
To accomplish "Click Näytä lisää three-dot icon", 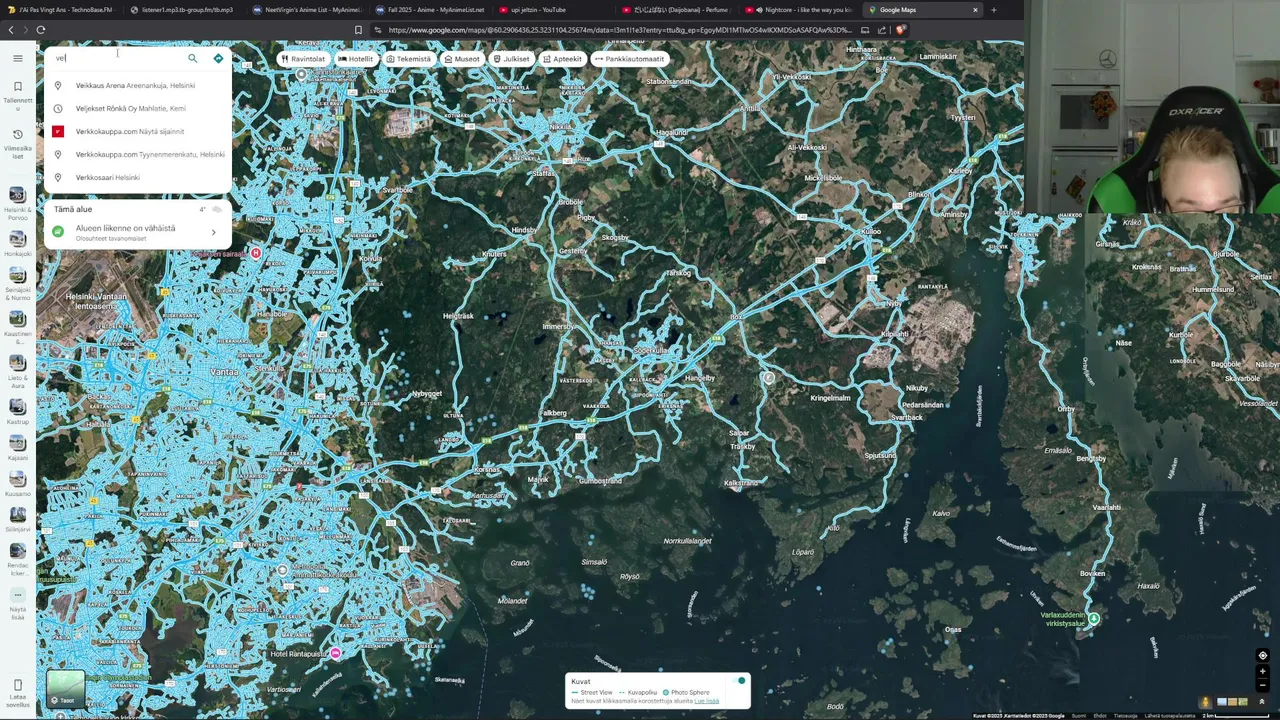I will pyautogui.click(x=17, y=595).
